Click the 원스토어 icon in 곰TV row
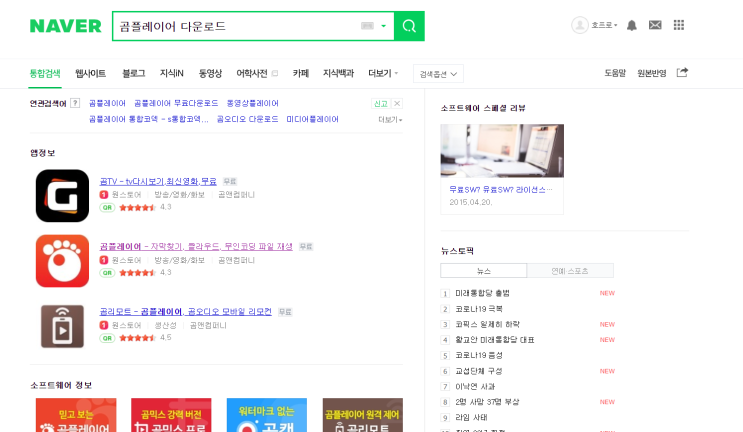This screenshot has height=432, width=743. coord(104,195)
